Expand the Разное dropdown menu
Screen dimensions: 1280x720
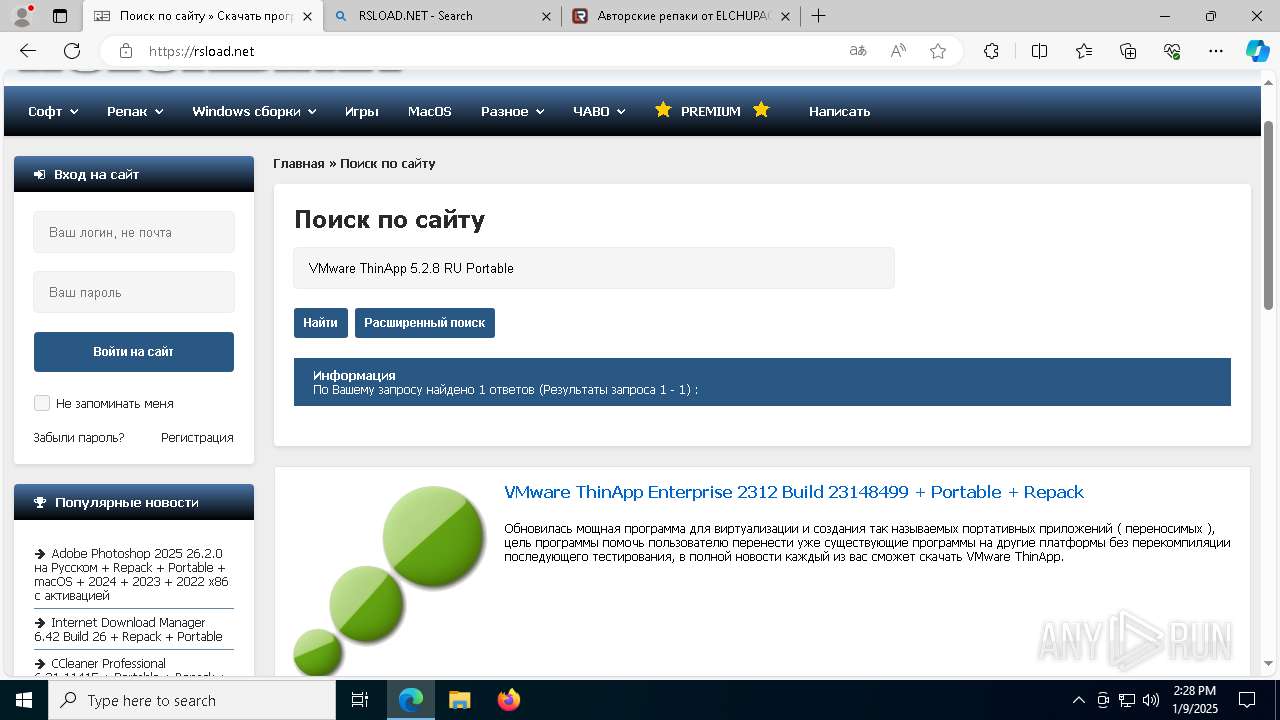(512, 111)
